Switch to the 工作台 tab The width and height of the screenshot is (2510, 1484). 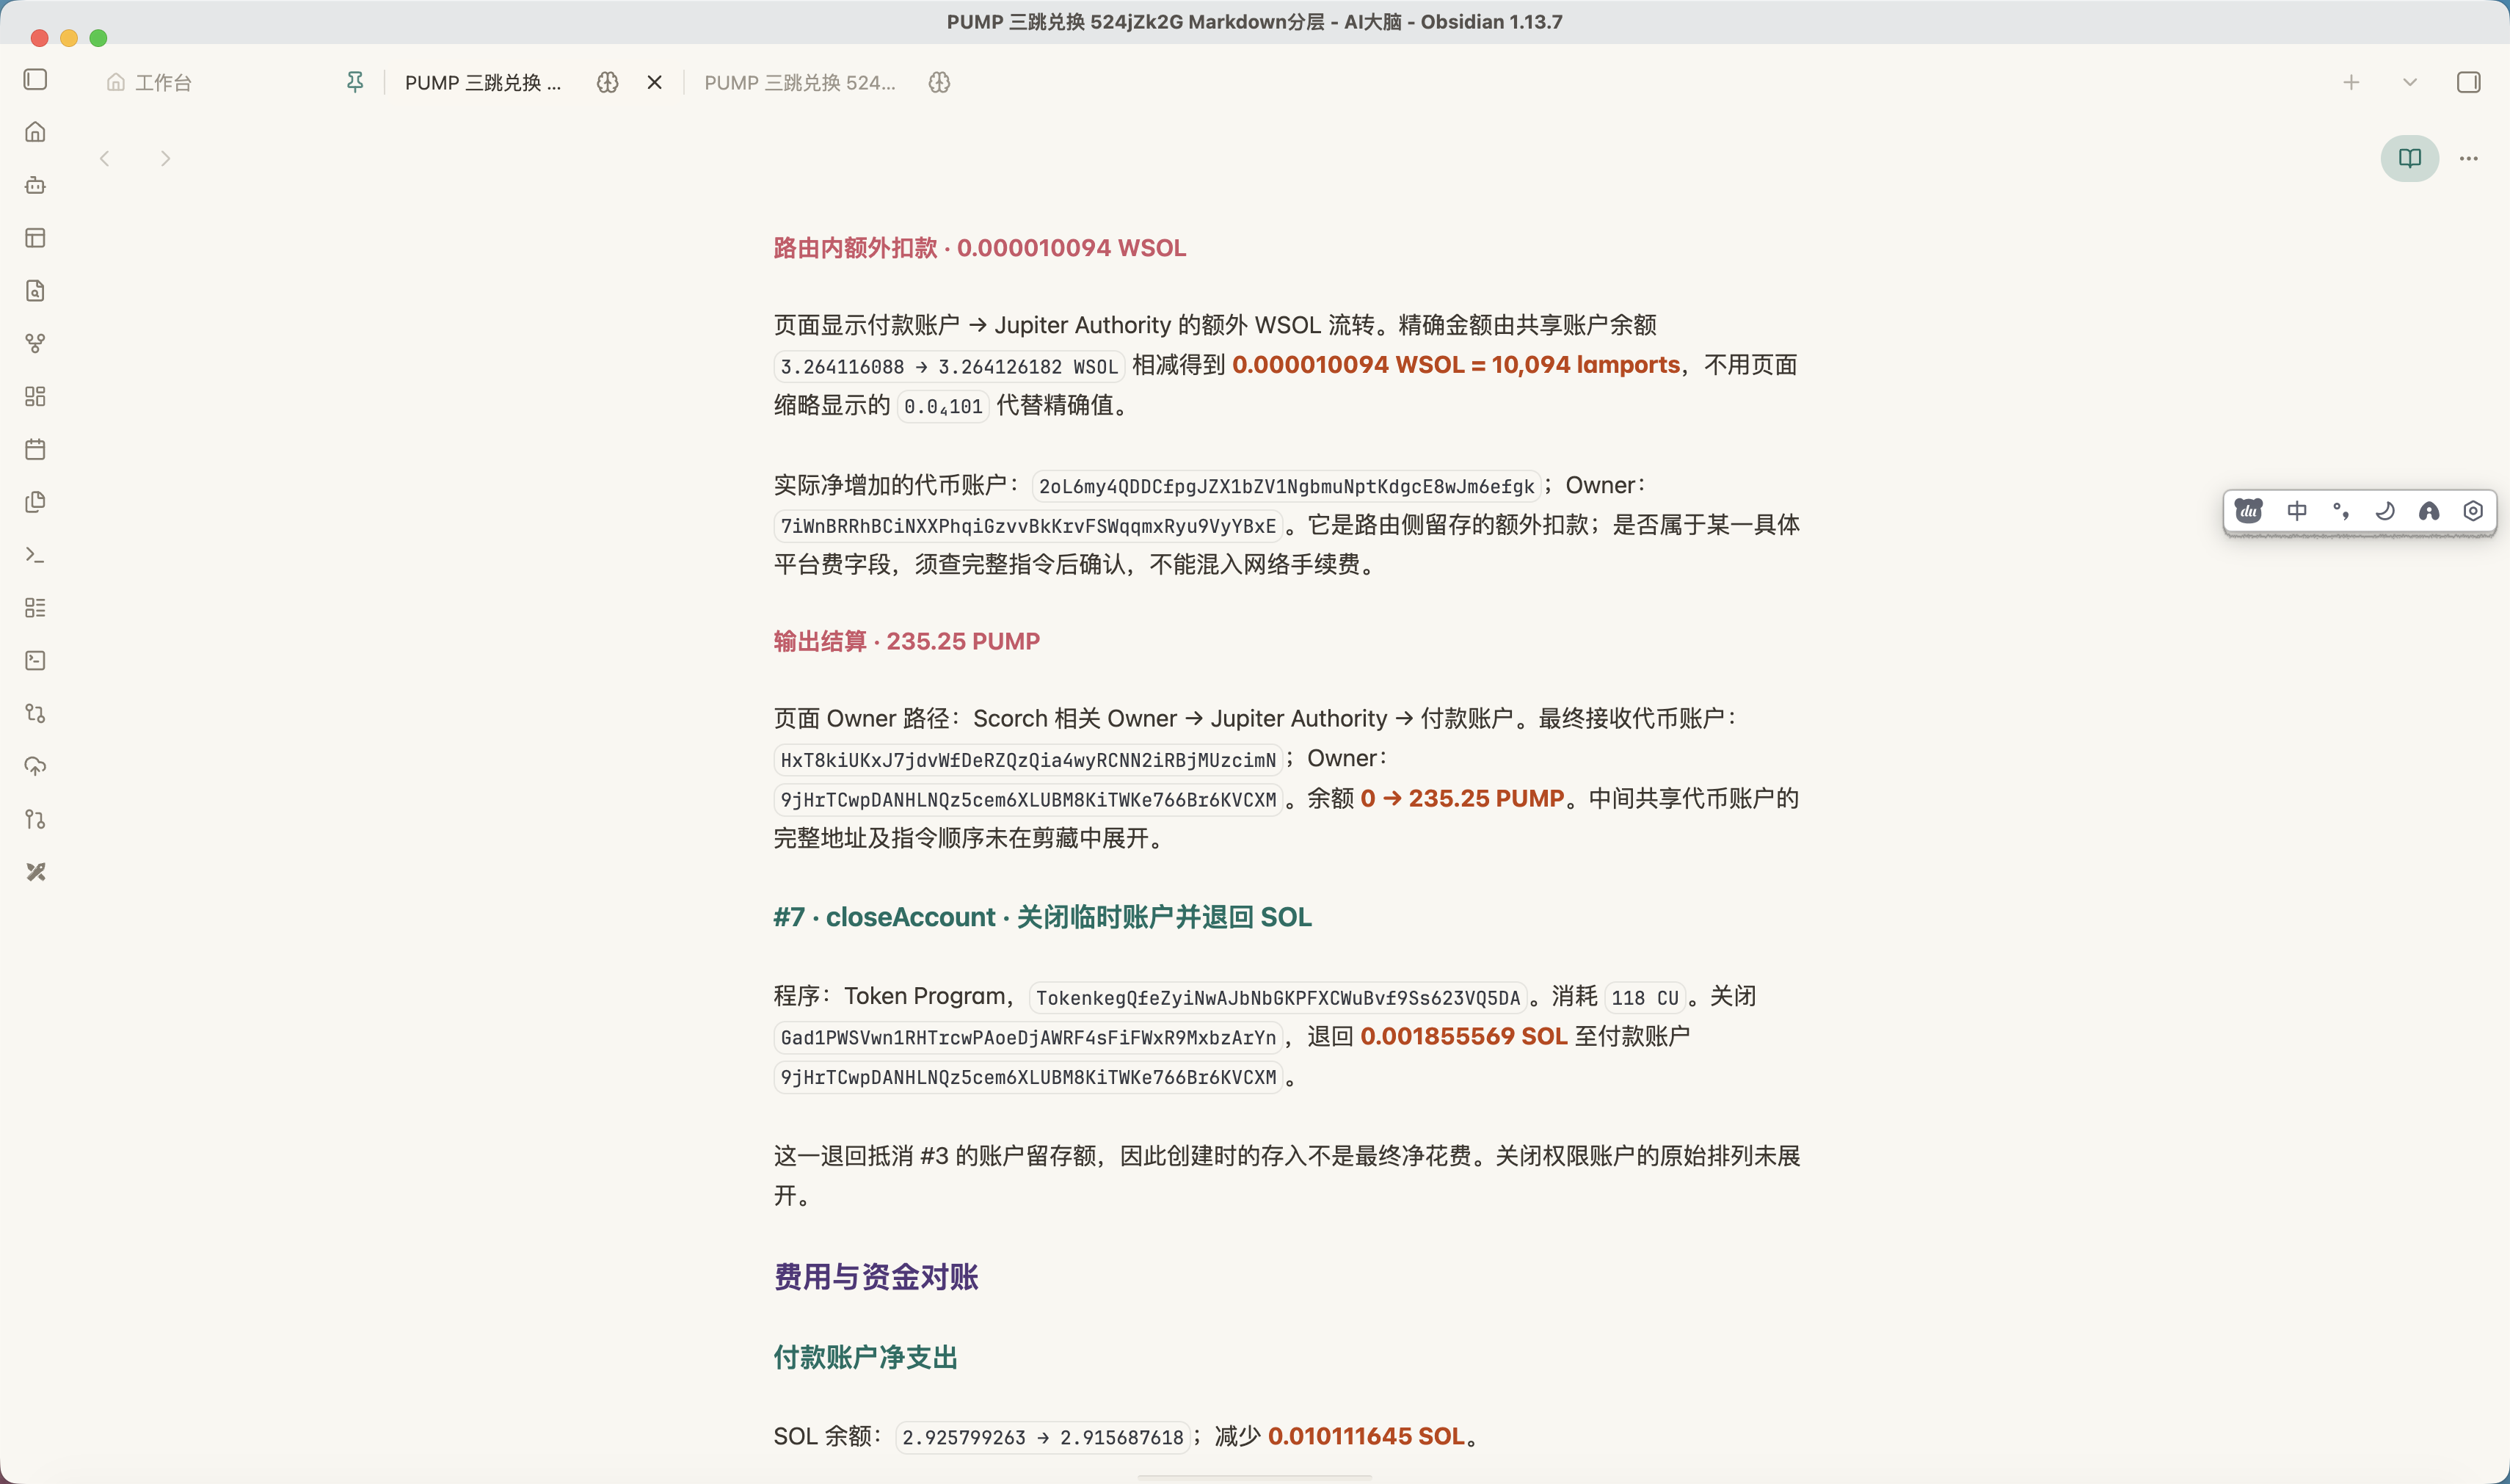pyautogui.click(x=163, y=82)
